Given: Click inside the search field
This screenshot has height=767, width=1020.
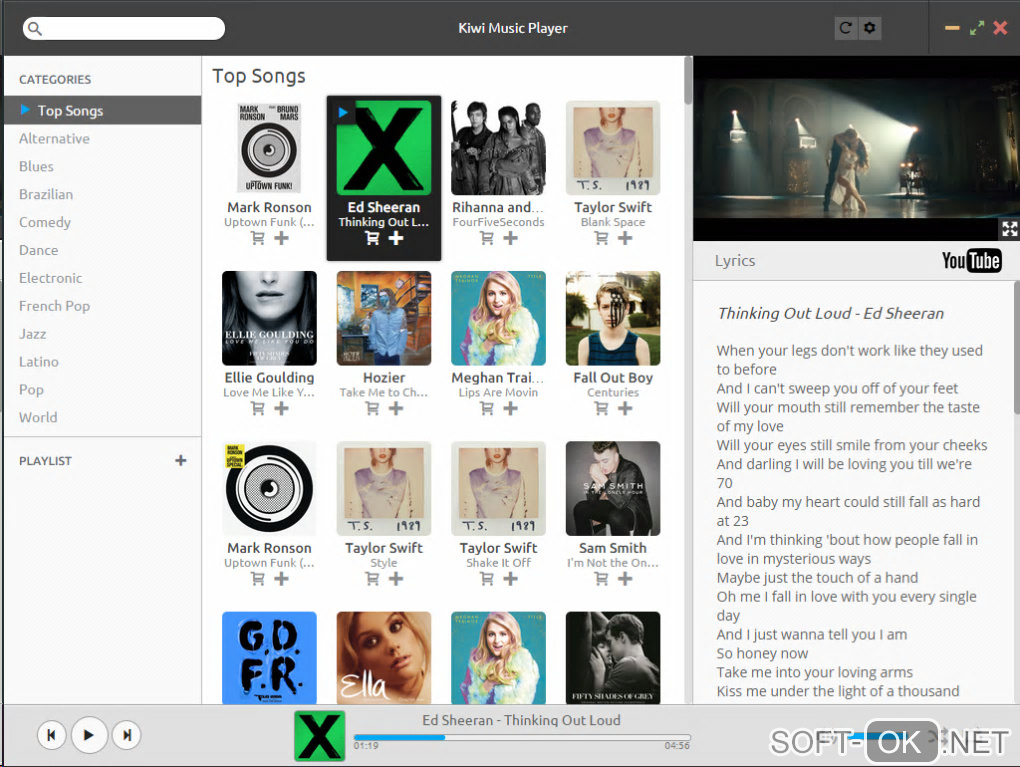Looking at the screenshot, I should pyautogui.click(x=124, y=29).
